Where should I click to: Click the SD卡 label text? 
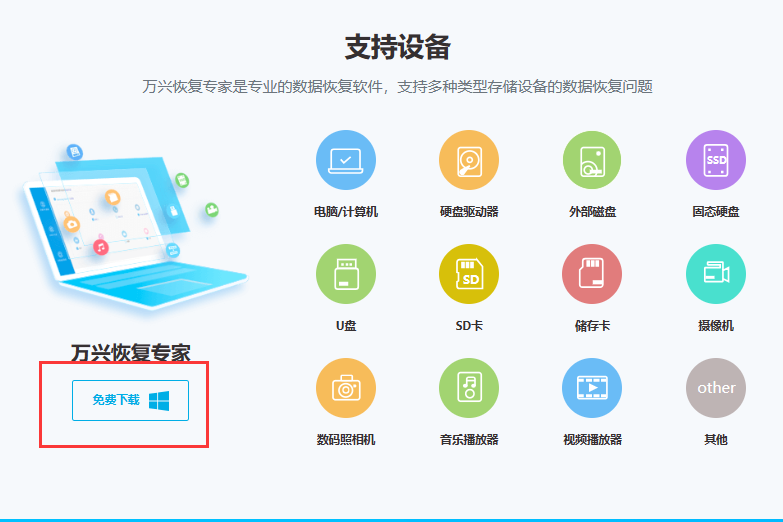click(469, 326)
